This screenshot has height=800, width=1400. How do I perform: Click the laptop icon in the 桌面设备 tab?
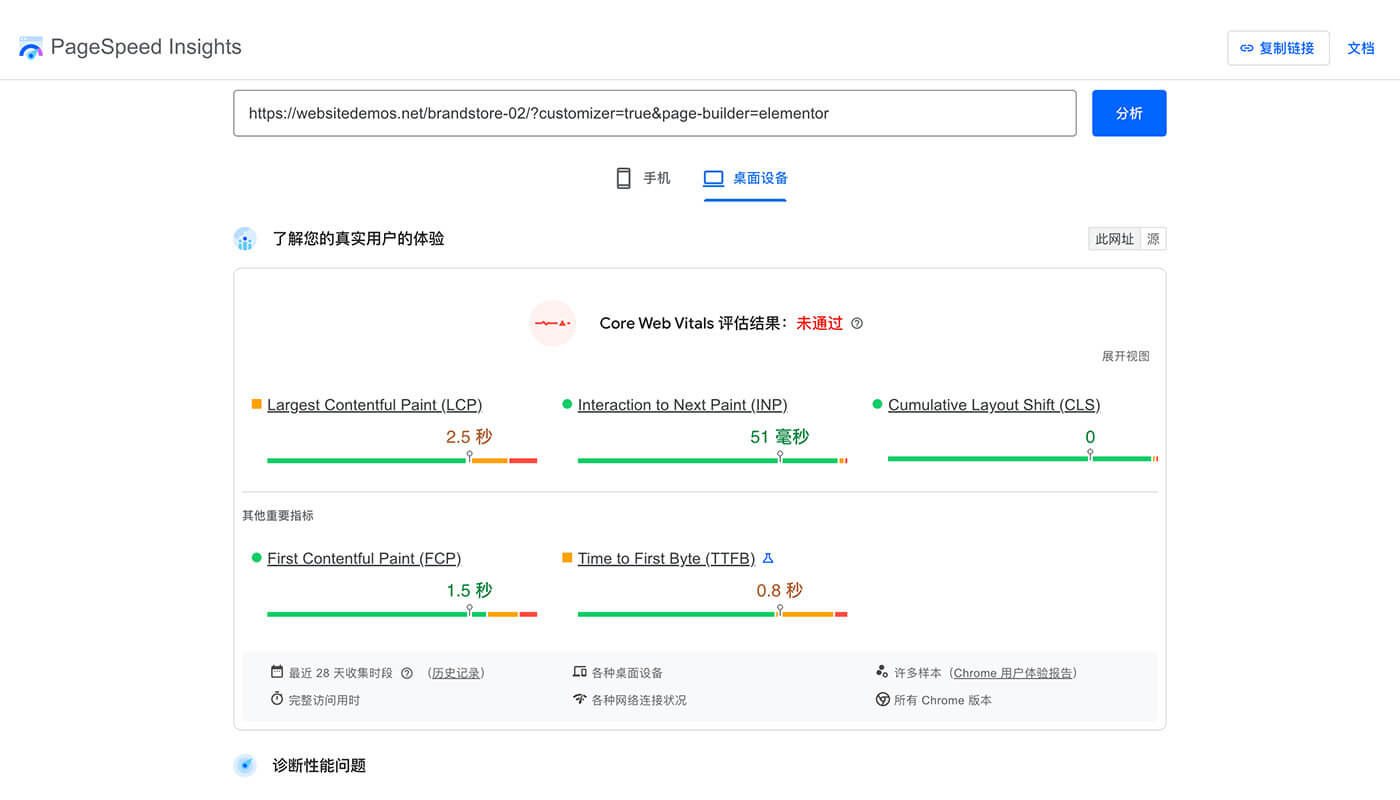point(713,178)
